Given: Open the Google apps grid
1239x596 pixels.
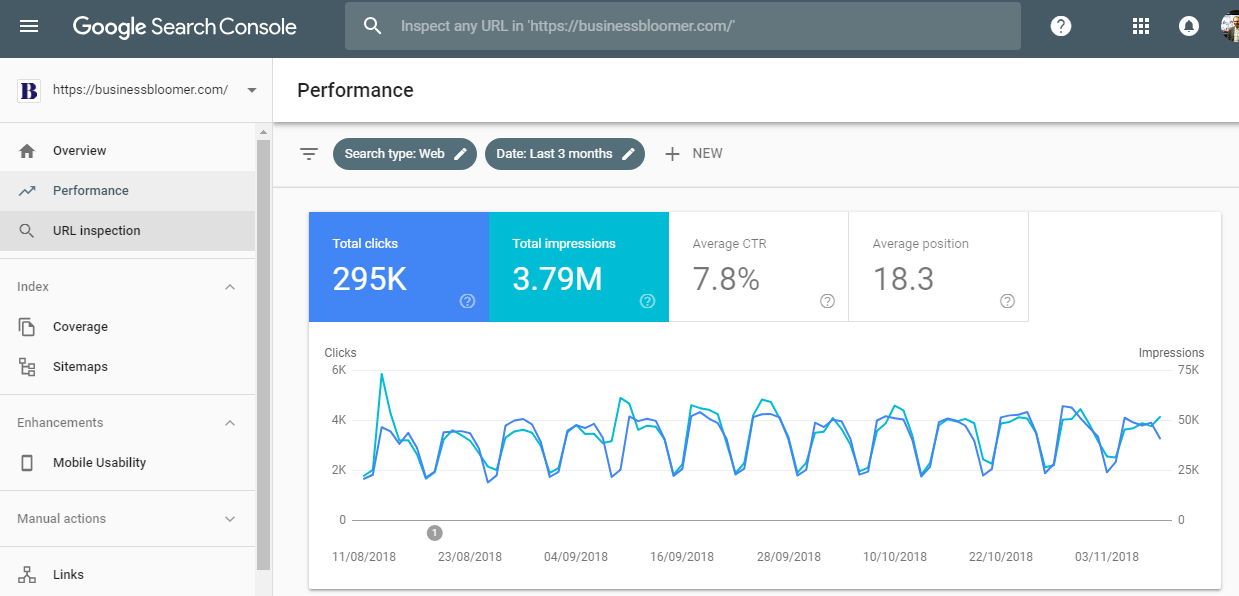Looking at the screenshot, I should tap(1140, 26).
